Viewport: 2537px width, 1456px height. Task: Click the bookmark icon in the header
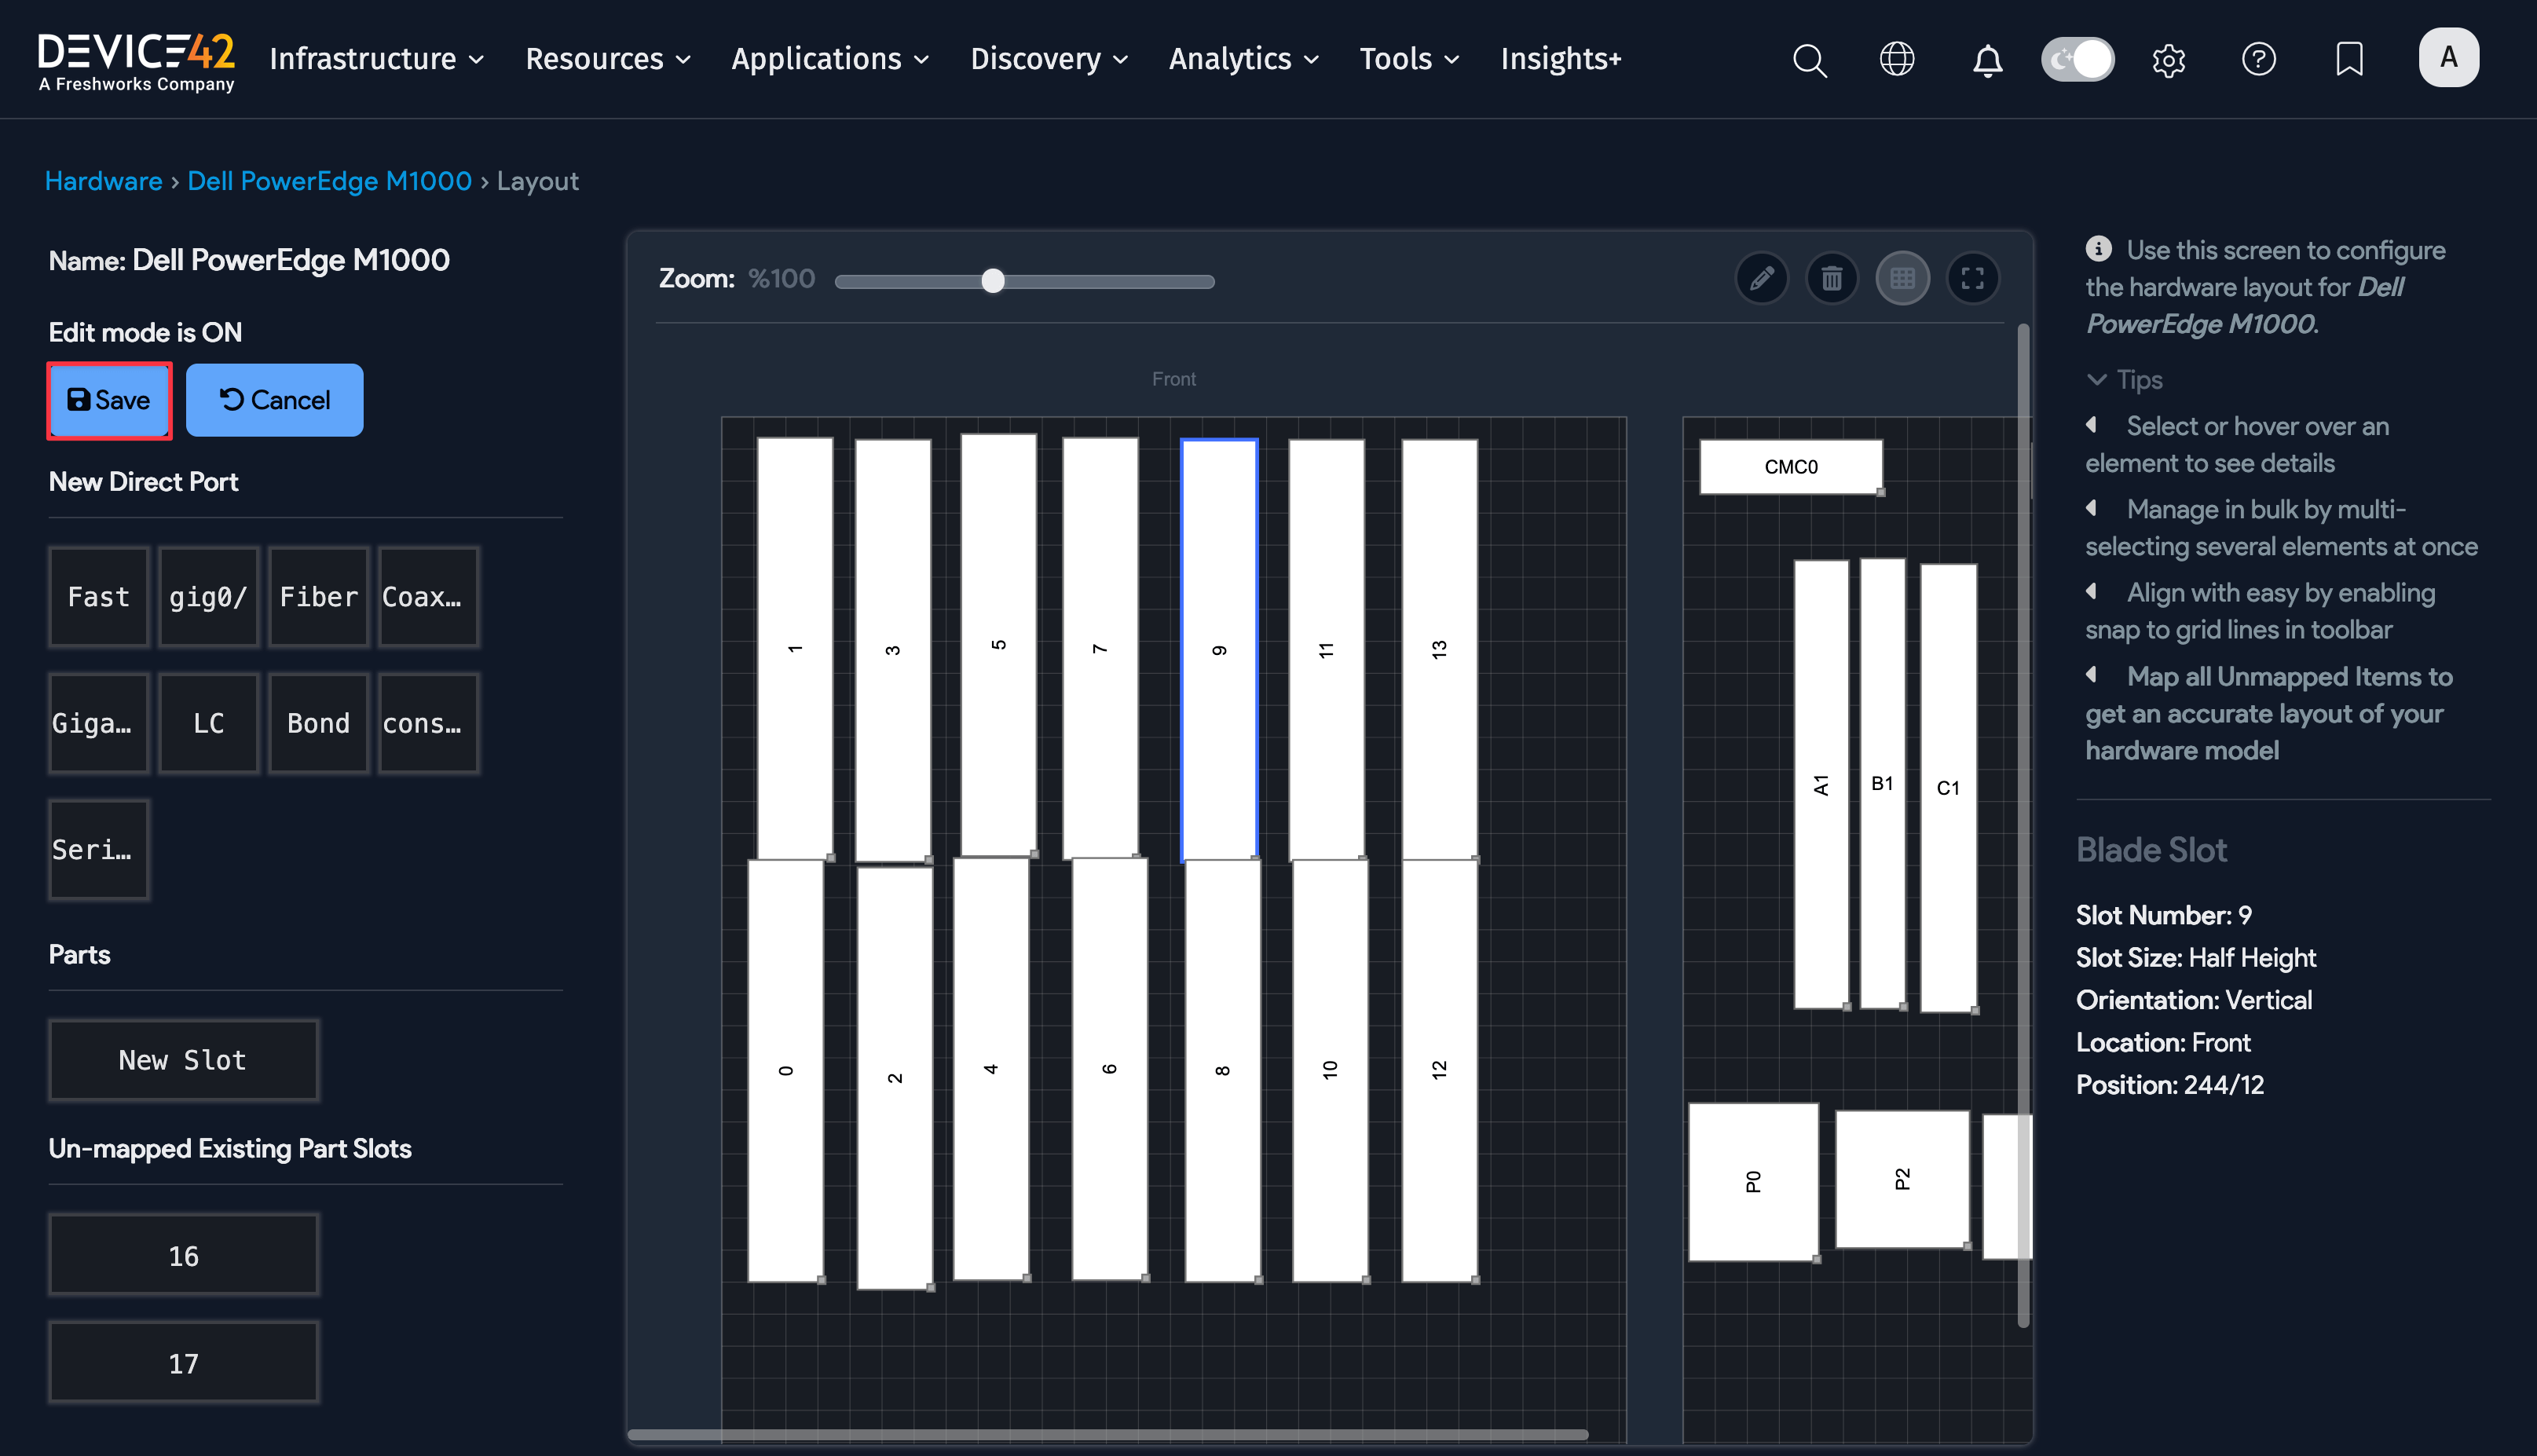2348,60
